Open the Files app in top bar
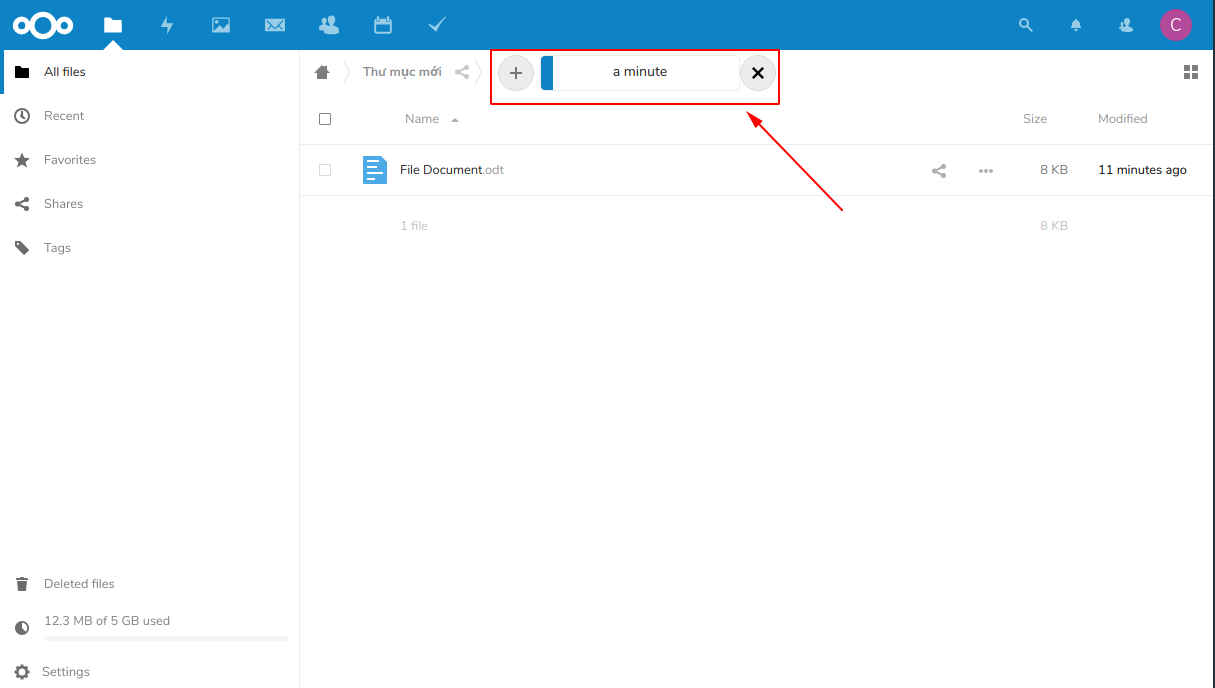This screenshot has height=688, width=1215. (113, 25)
